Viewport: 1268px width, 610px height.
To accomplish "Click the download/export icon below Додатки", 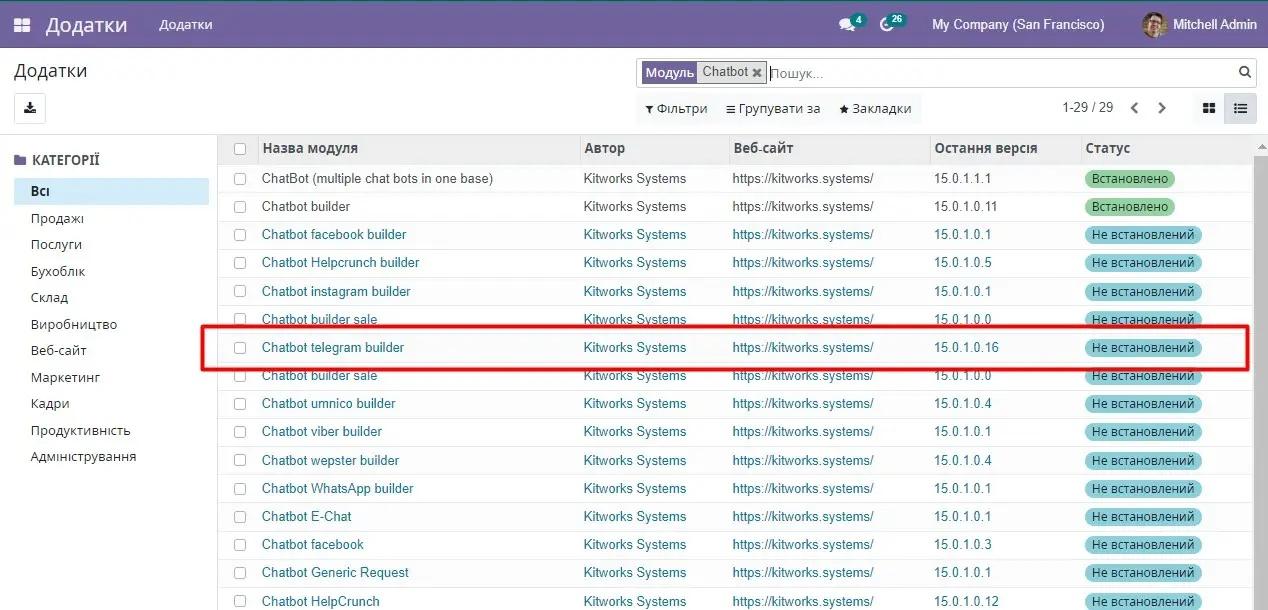I will (x=29, y=108).
